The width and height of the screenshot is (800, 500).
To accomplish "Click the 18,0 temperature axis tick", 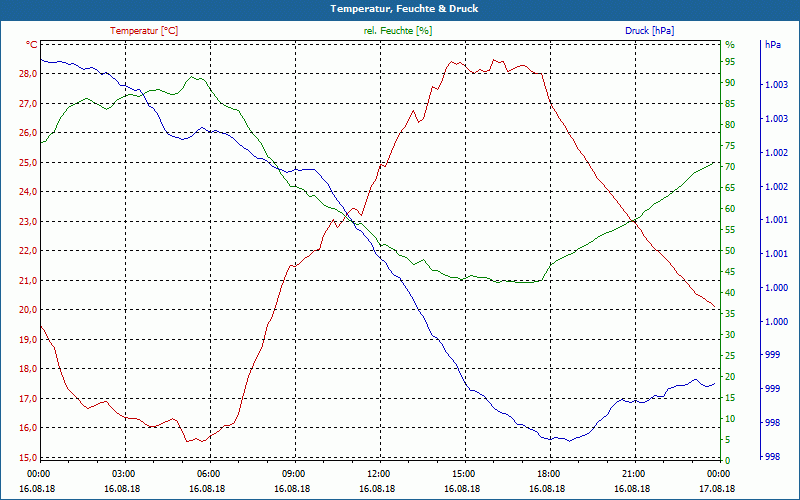I will pos(28,368).
